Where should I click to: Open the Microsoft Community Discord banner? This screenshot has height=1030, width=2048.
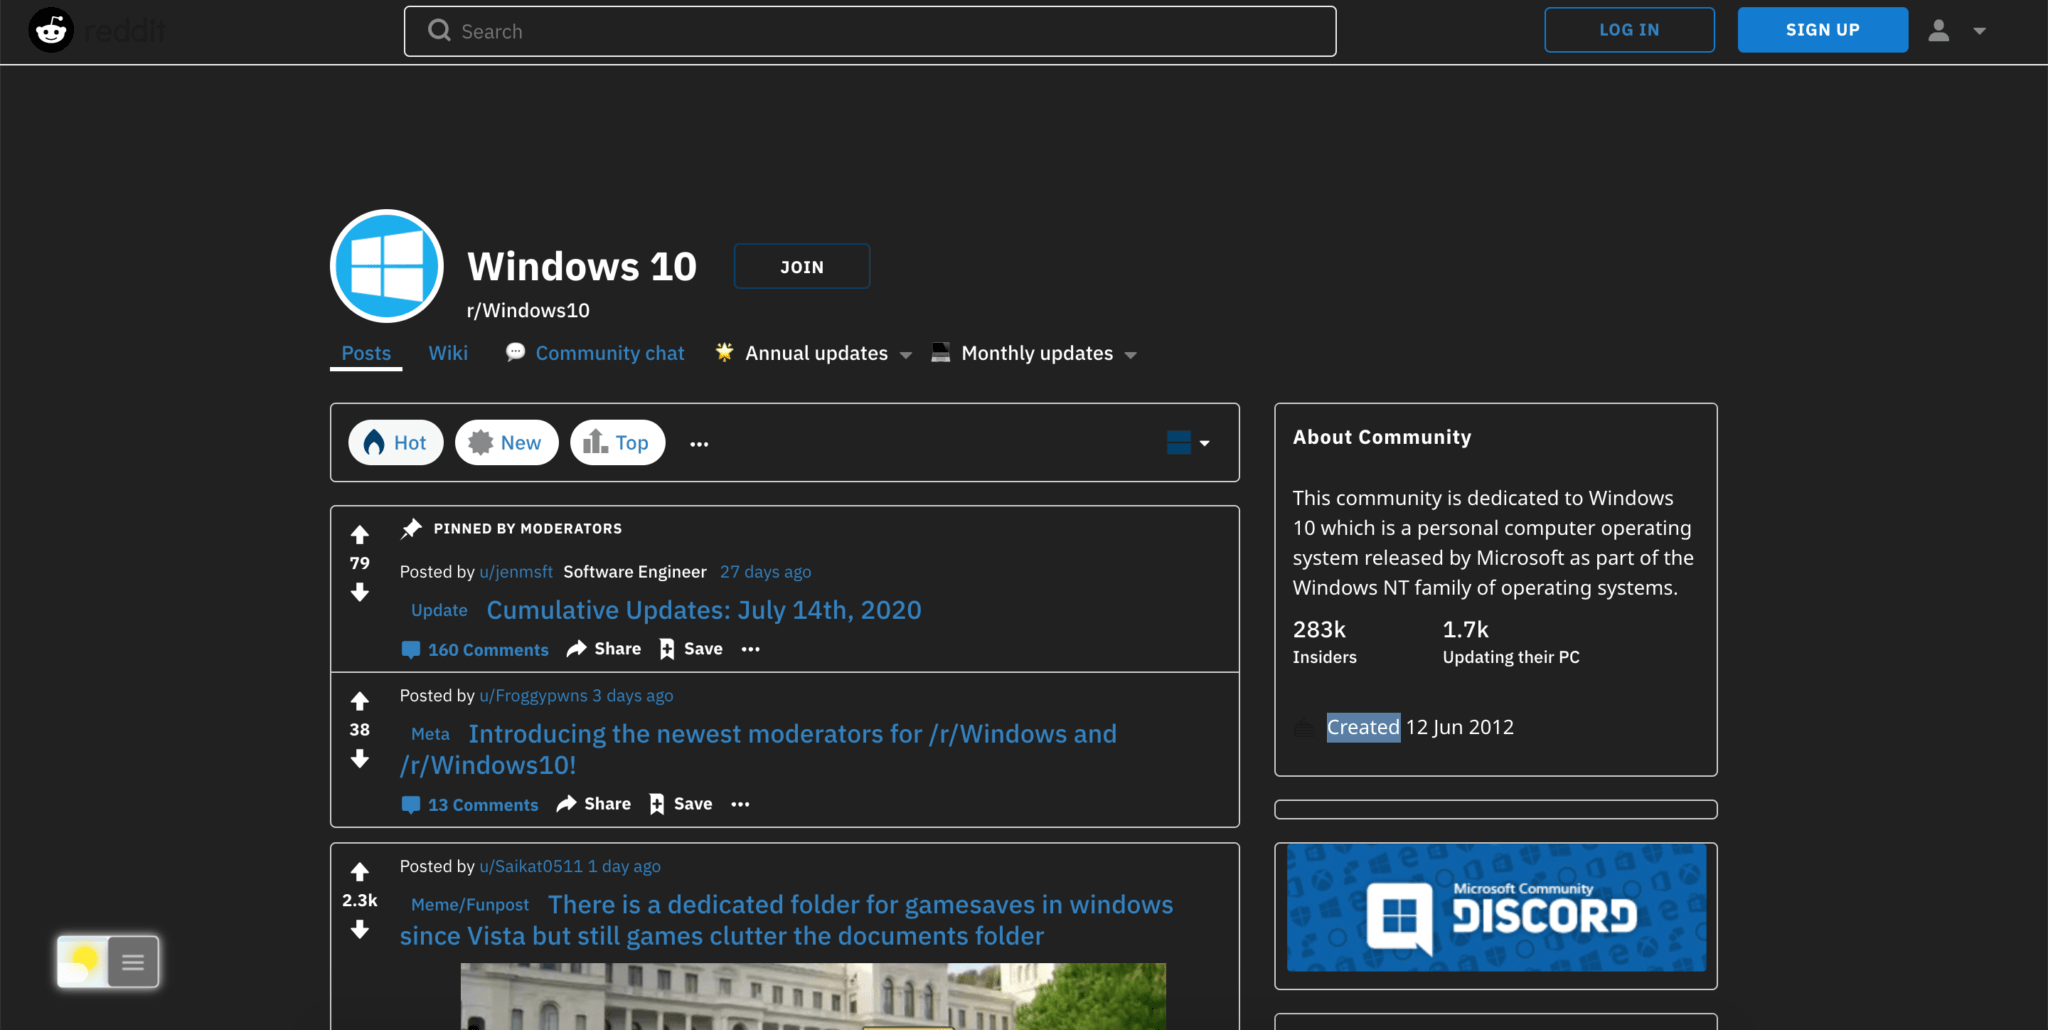(x=1496, y=908)
